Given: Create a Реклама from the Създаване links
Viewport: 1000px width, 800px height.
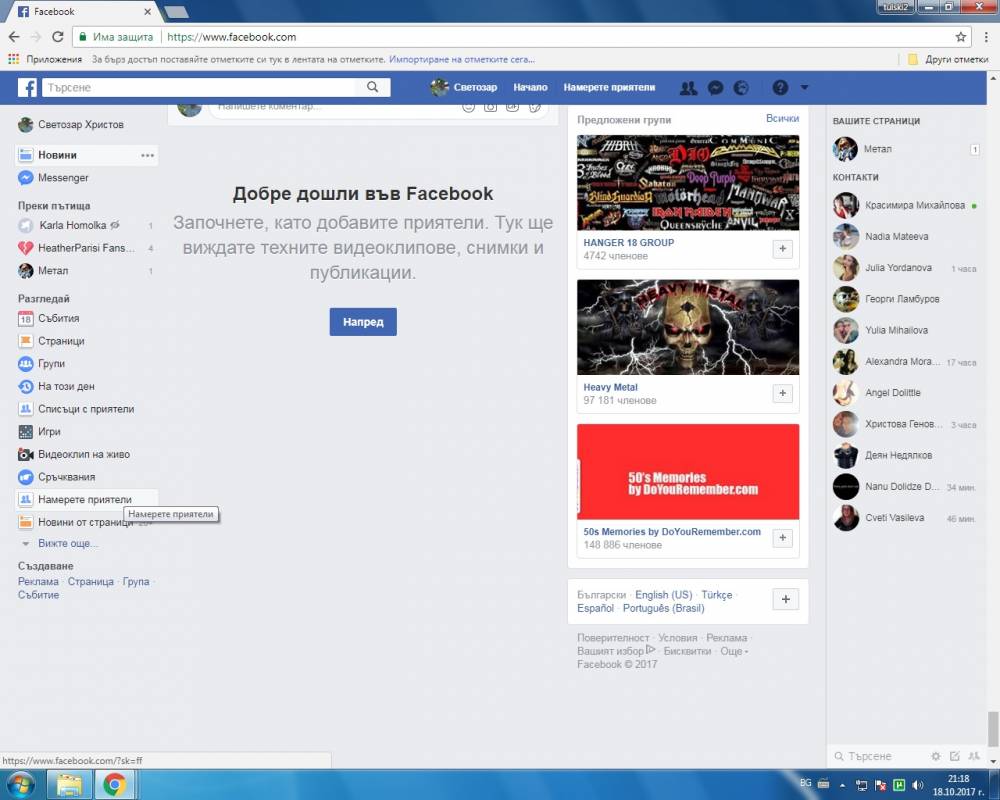Looking at the screenshot, I should (x=38, y=581).
